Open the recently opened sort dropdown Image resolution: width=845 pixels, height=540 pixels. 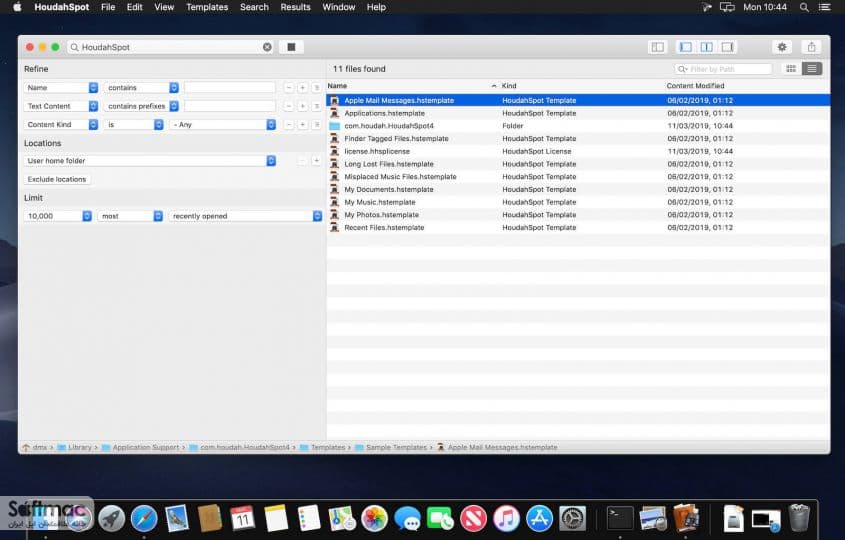click(245, 216)
